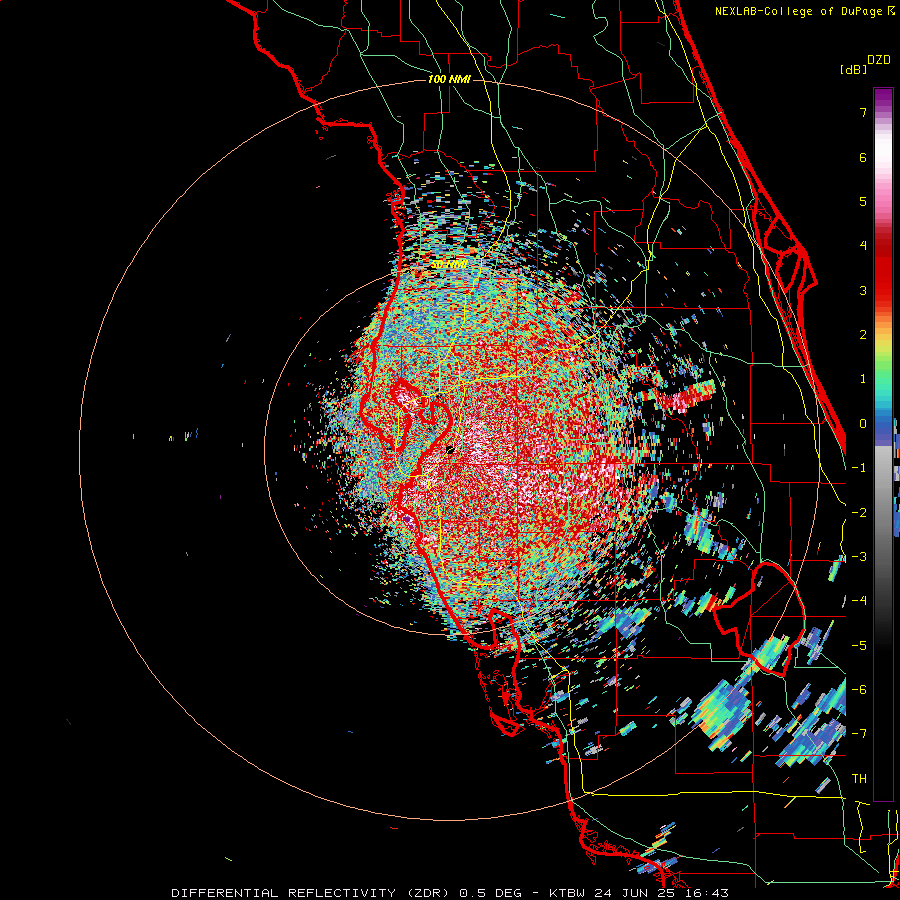Click the positive 2 scale value
This screenshot has width=900, height=900.
pyautogui.click(x=863, y=335)
